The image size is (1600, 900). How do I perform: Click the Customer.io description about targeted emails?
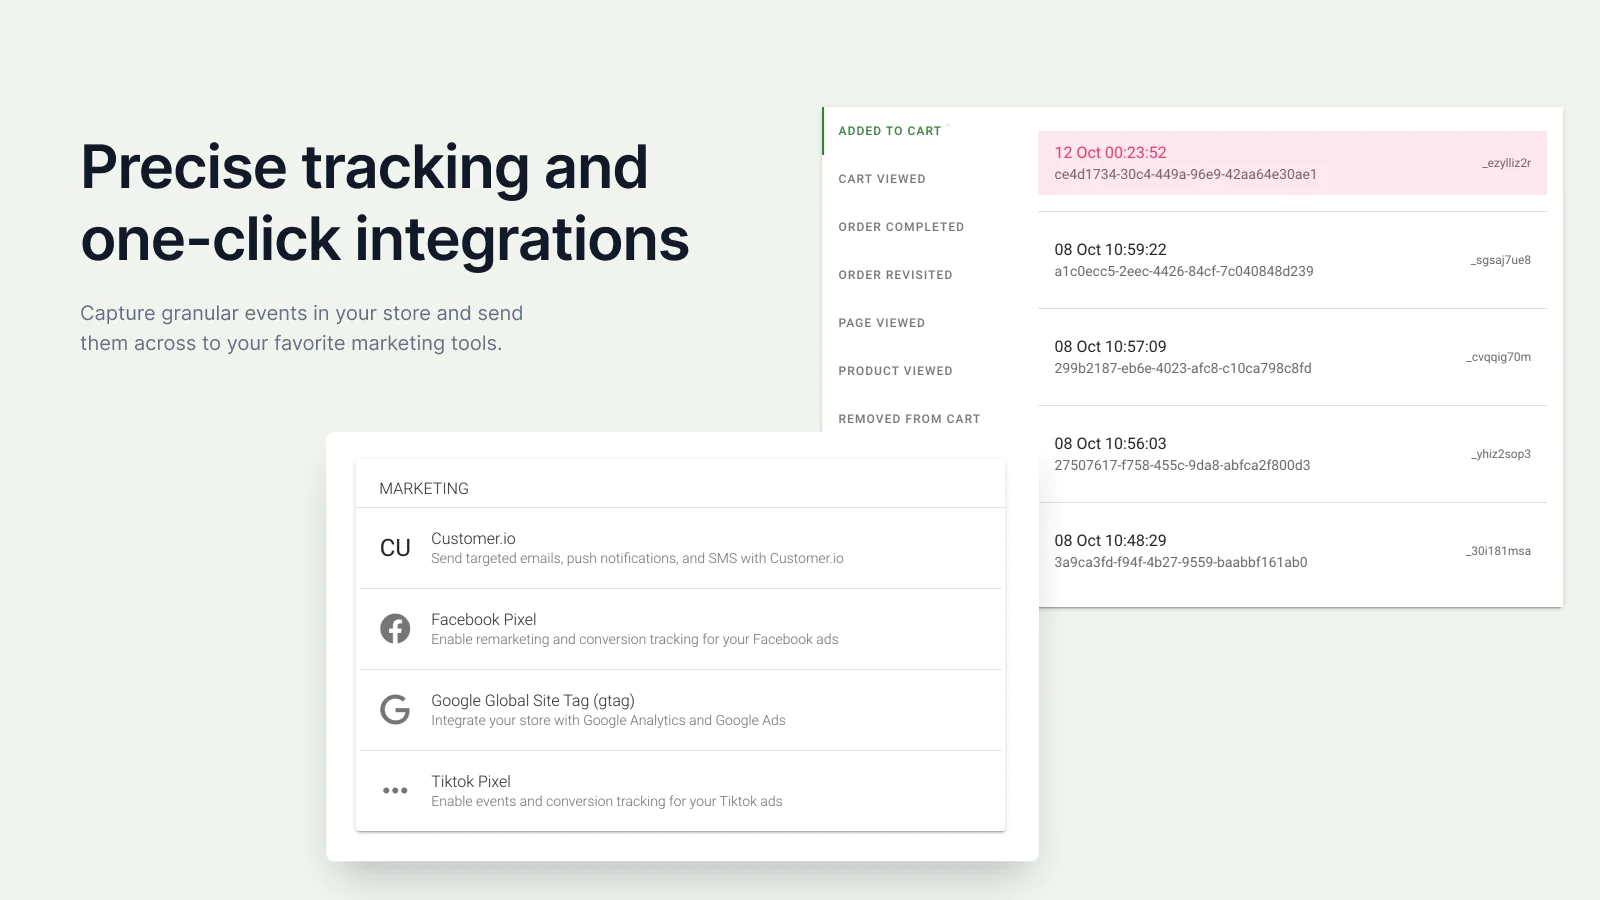point(637,559)
